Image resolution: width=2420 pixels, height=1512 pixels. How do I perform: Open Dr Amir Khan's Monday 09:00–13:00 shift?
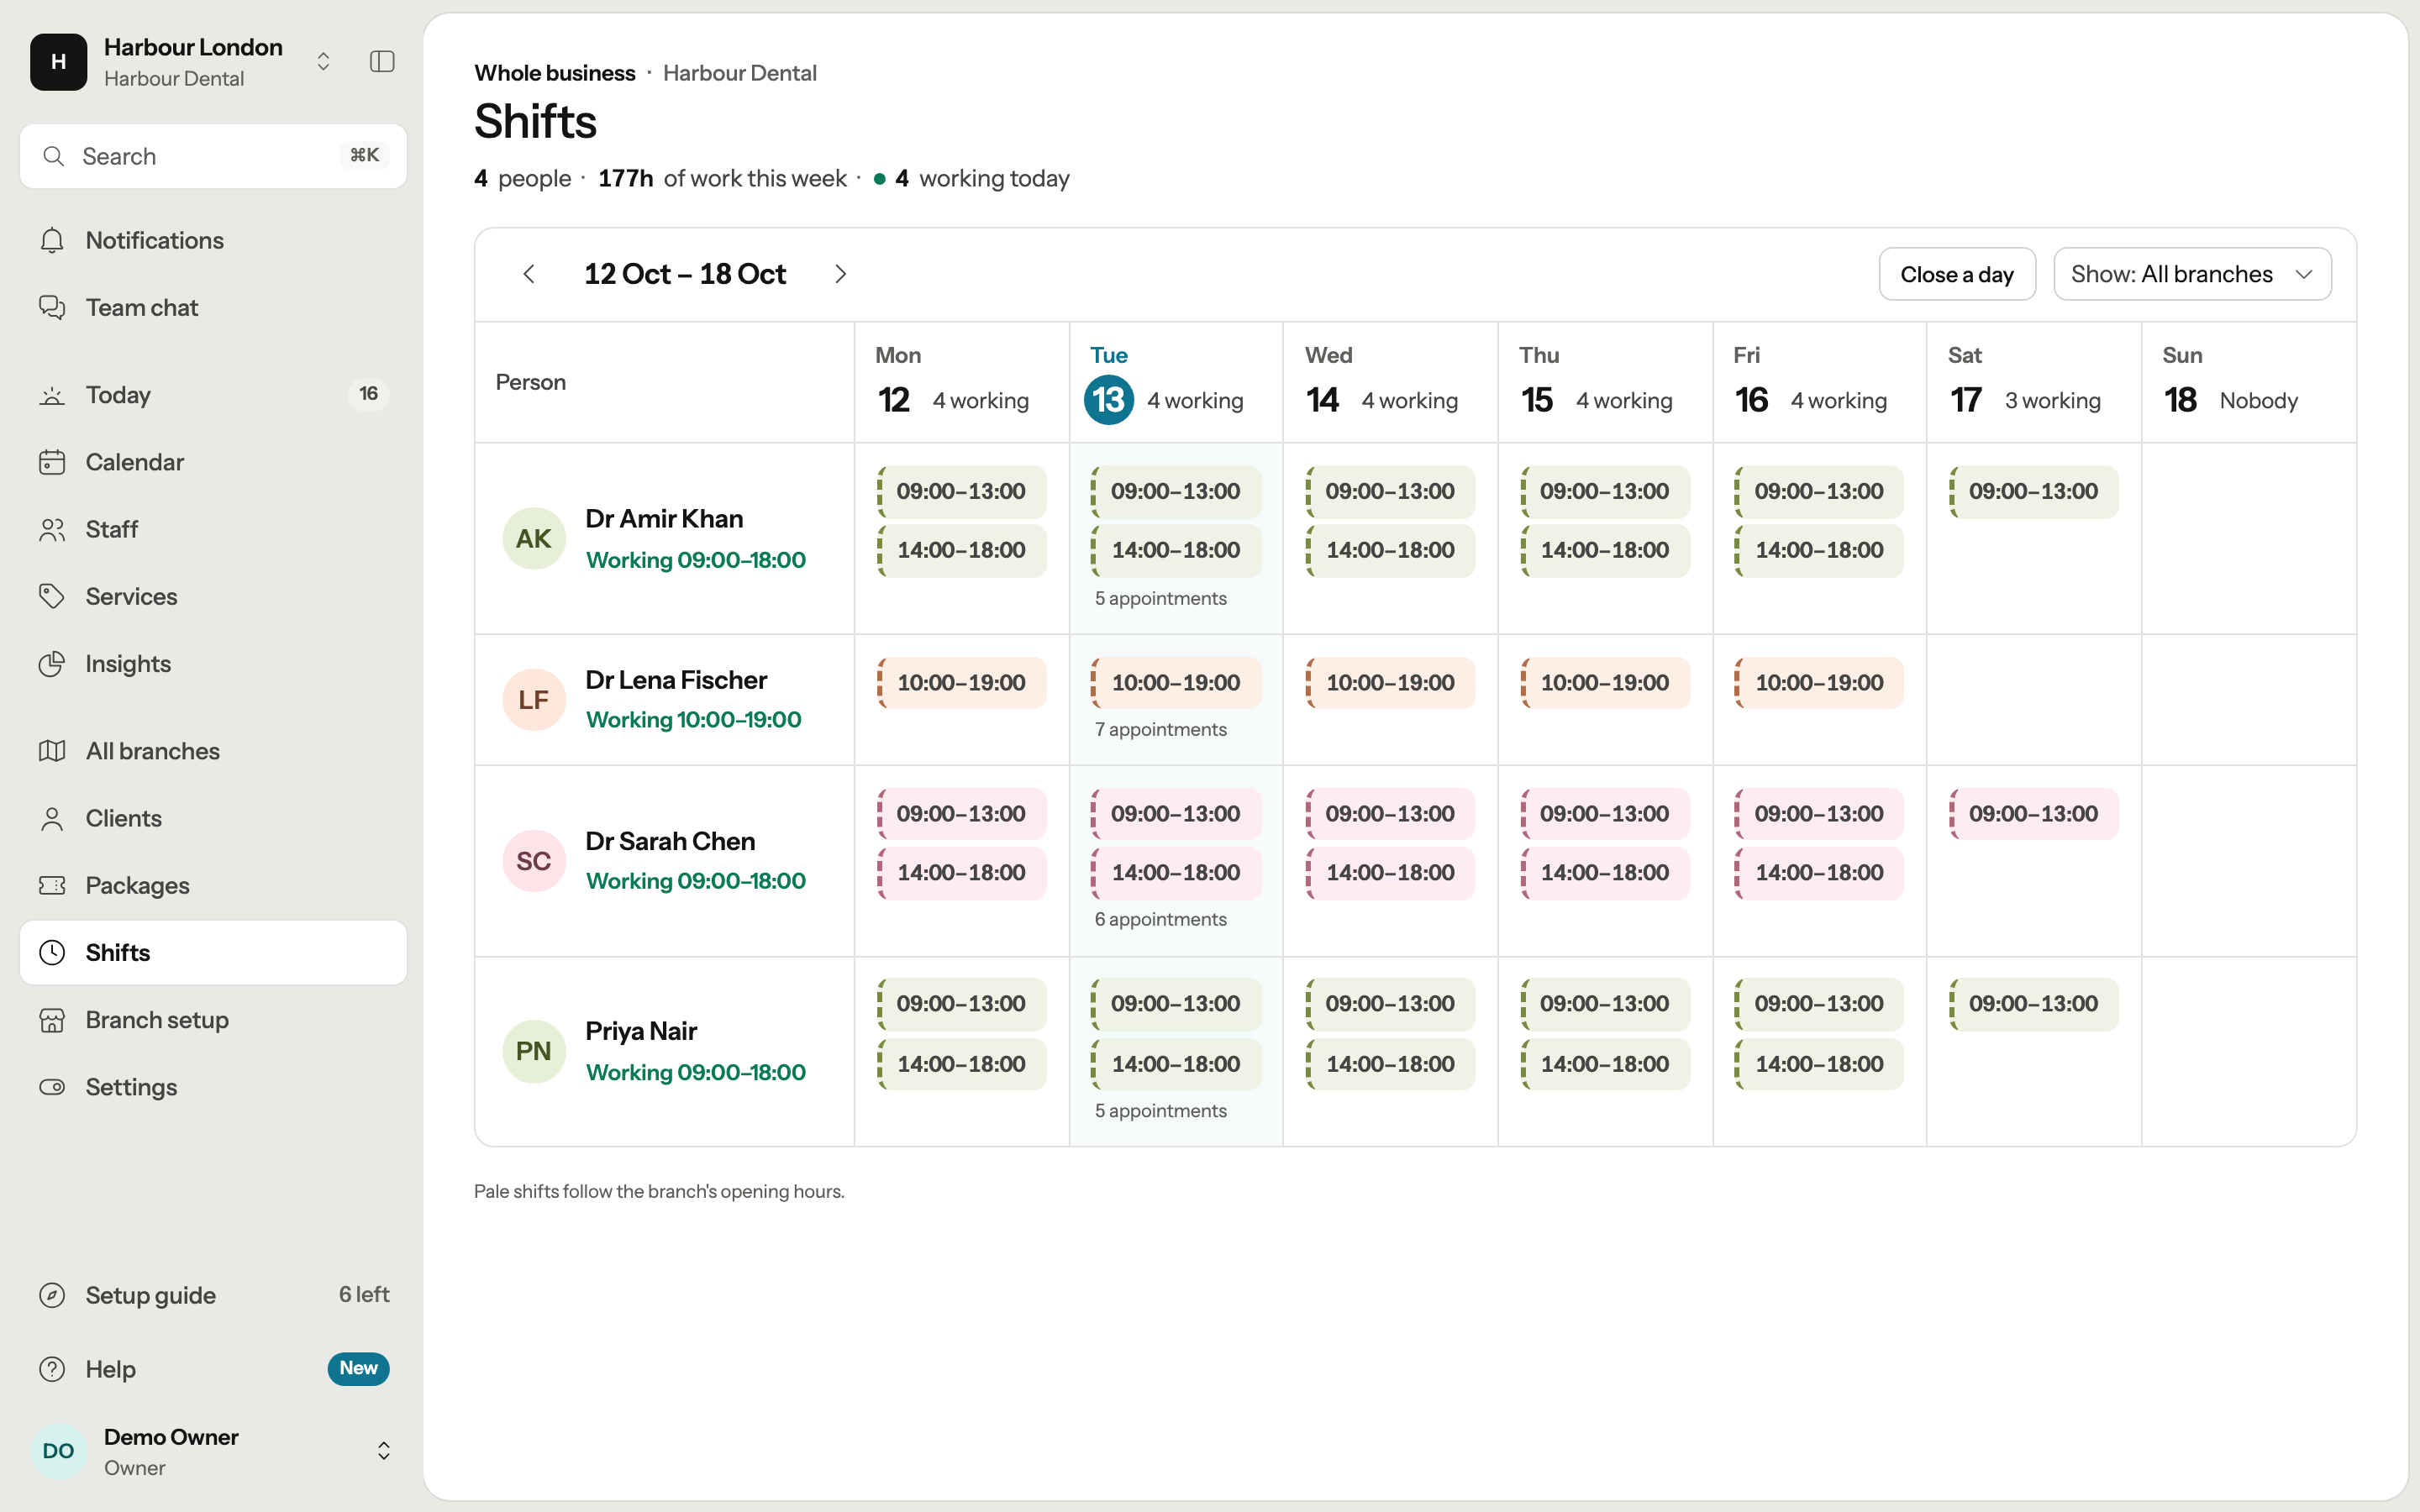click(961, 492)
